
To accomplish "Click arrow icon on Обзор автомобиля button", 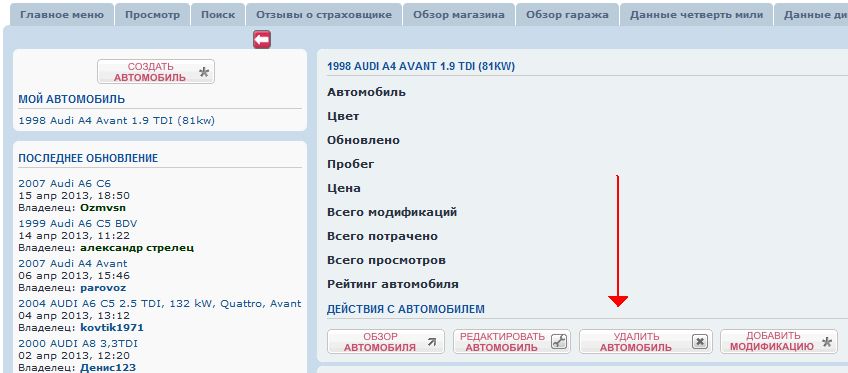I will pos(432,342).
